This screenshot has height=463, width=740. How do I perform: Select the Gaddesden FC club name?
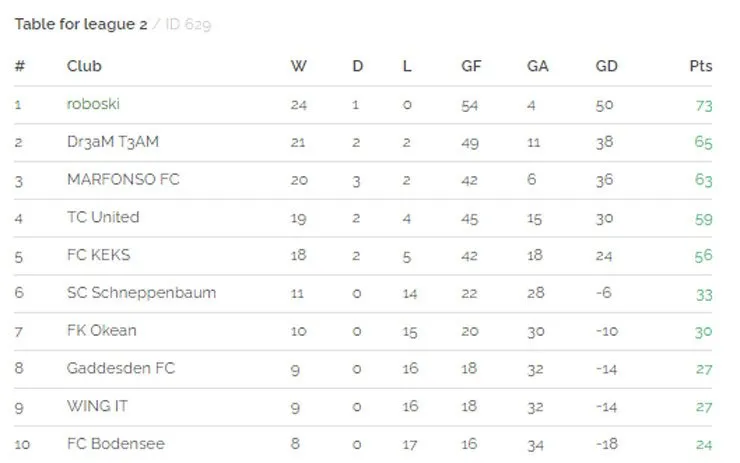pos(121,368)
